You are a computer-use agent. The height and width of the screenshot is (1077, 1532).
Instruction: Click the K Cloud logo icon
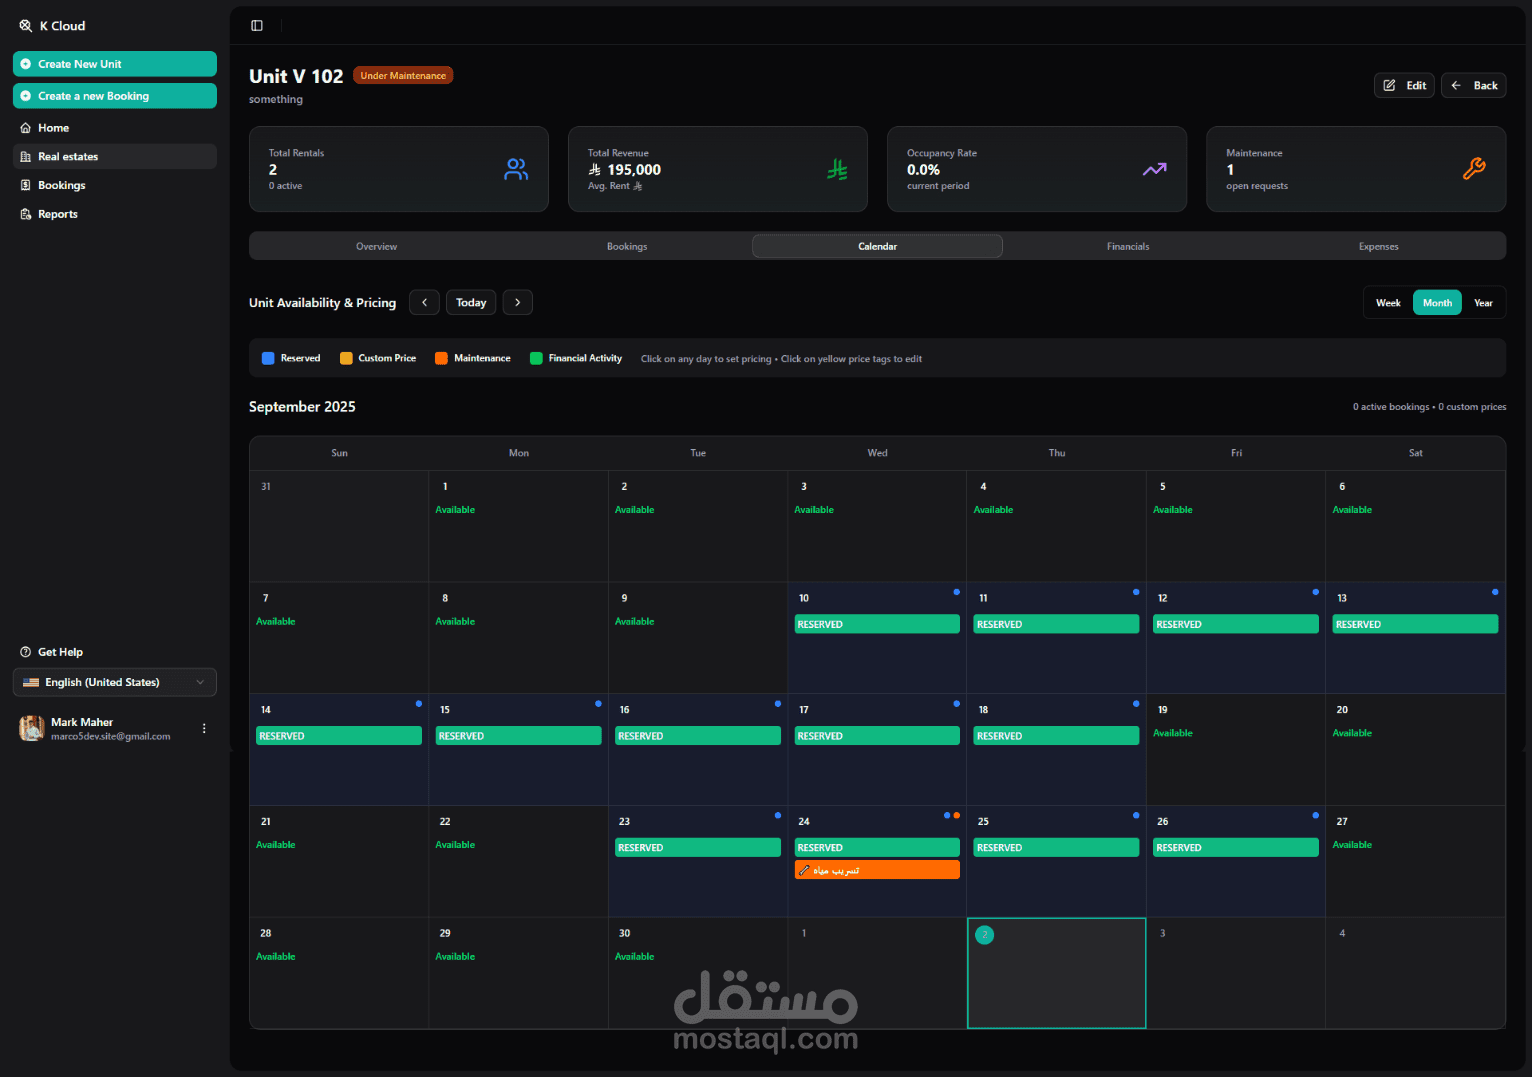pos(26,26)
